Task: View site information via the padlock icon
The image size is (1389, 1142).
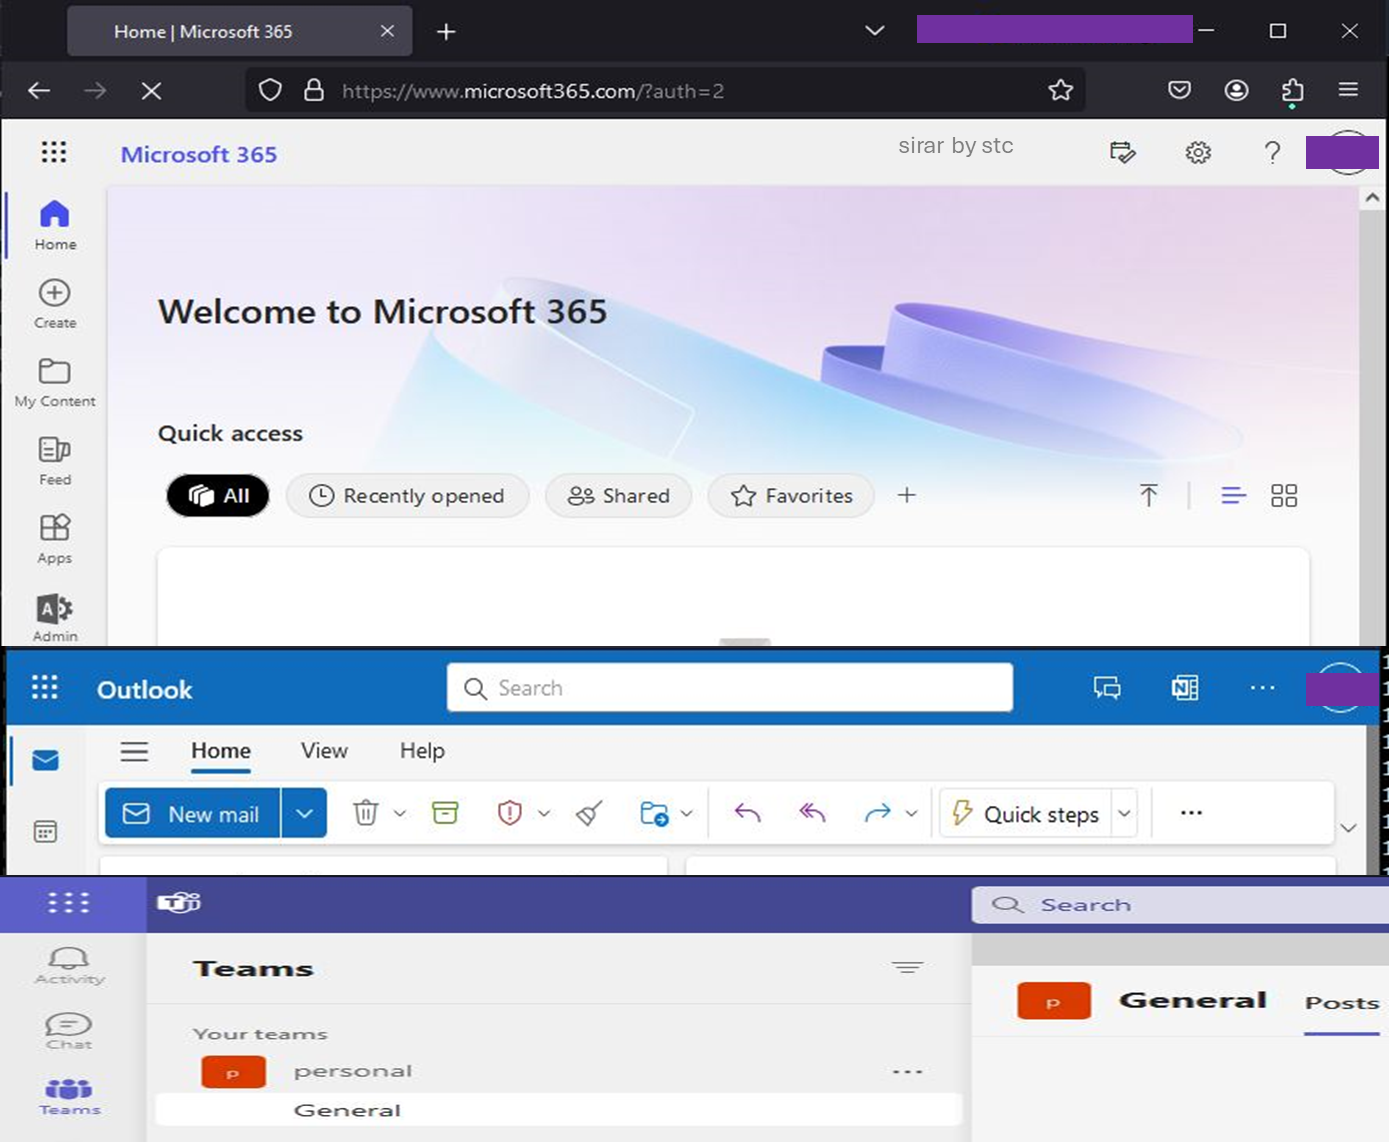Action: [314, 91]
